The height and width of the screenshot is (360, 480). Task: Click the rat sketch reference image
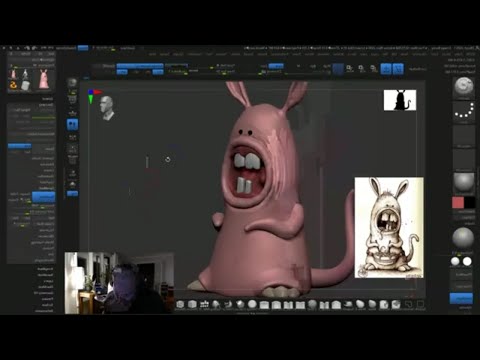389,228
